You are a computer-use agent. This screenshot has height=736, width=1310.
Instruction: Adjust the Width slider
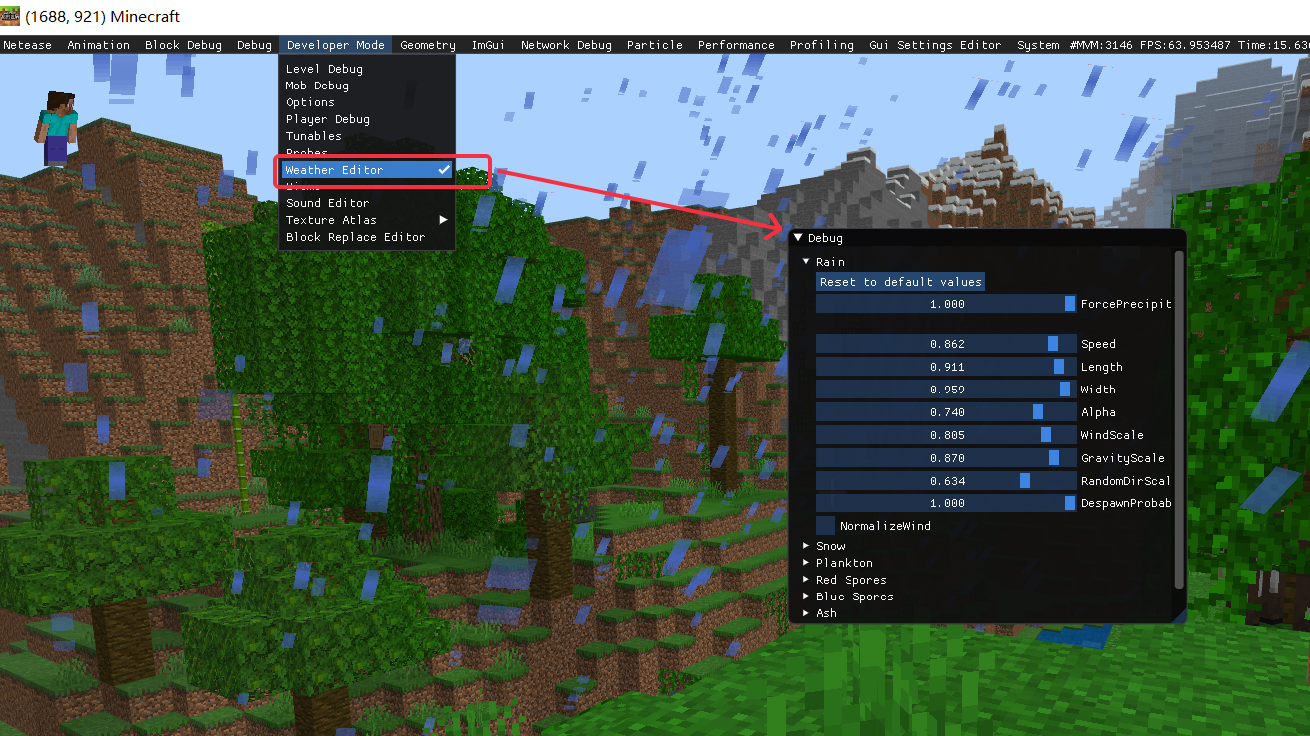tap(946, 389)
